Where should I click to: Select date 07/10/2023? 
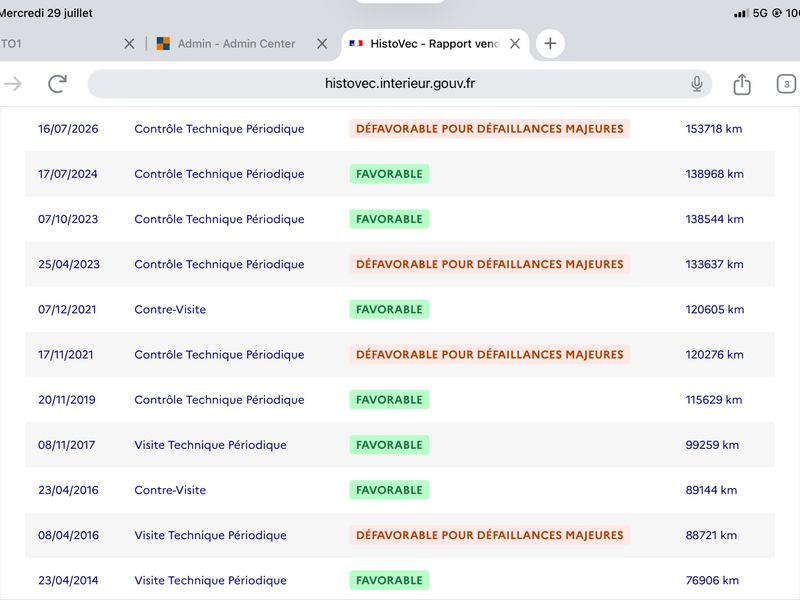(68, 219)
